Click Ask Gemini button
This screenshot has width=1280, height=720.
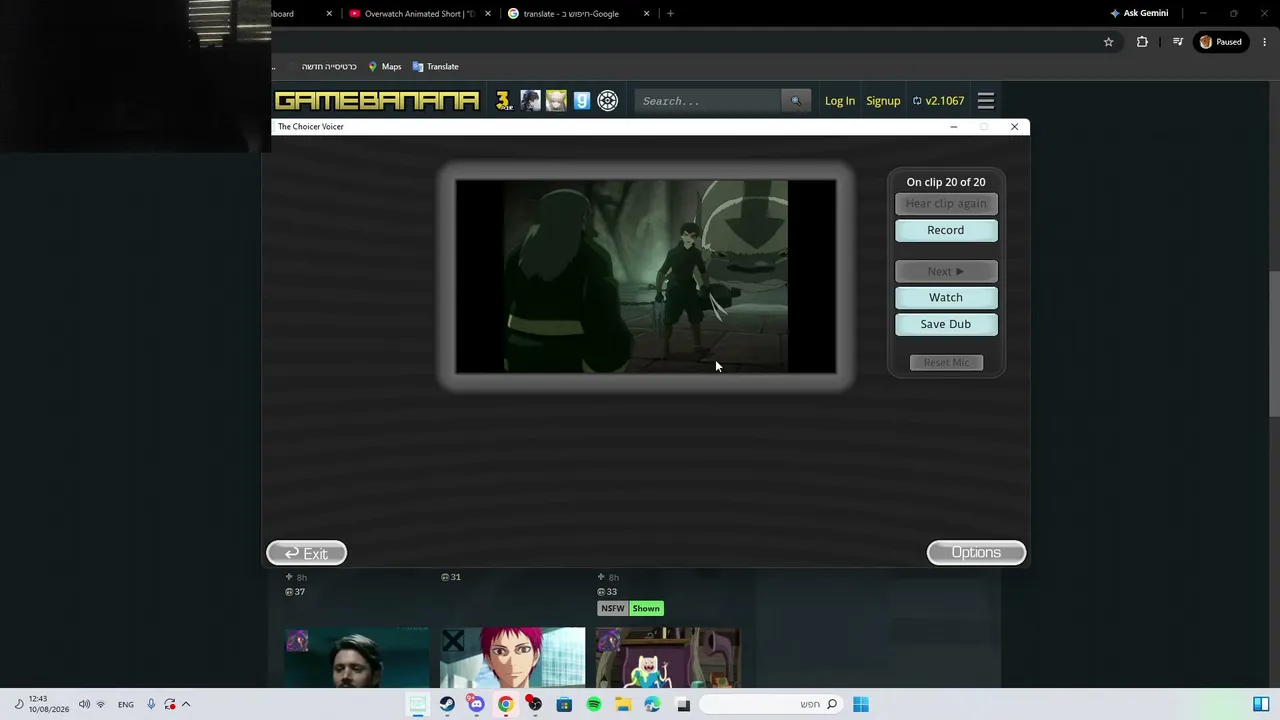pos(1139,14)
